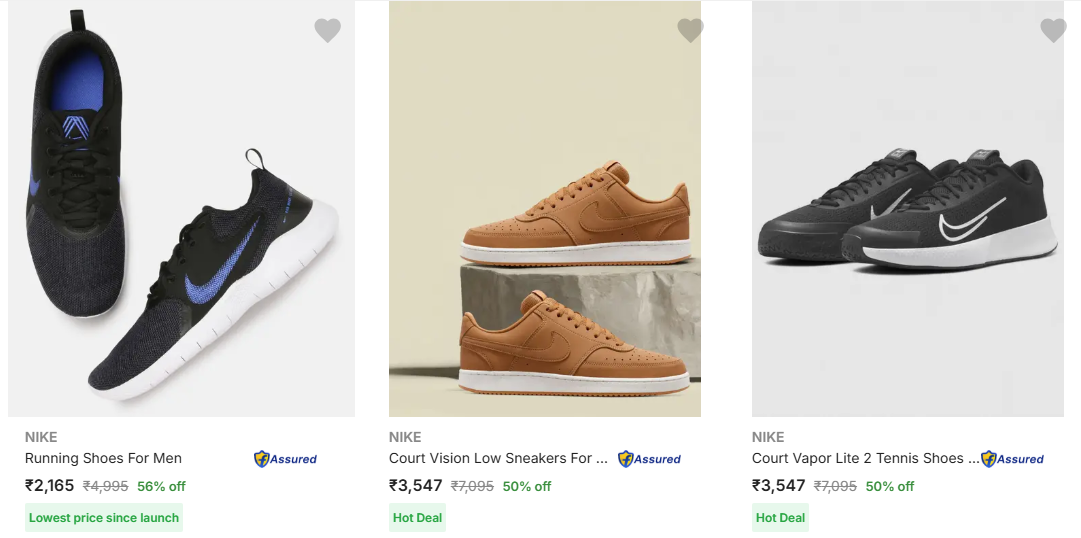Open the brown Court Vision sneakers photo

click(545, 210)
